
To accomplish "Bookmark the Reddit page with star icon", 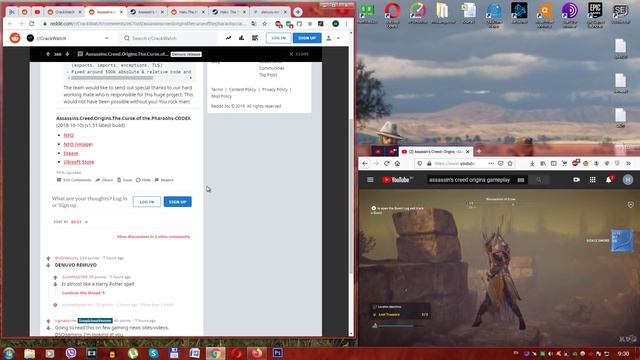I will tap(264, 24).
